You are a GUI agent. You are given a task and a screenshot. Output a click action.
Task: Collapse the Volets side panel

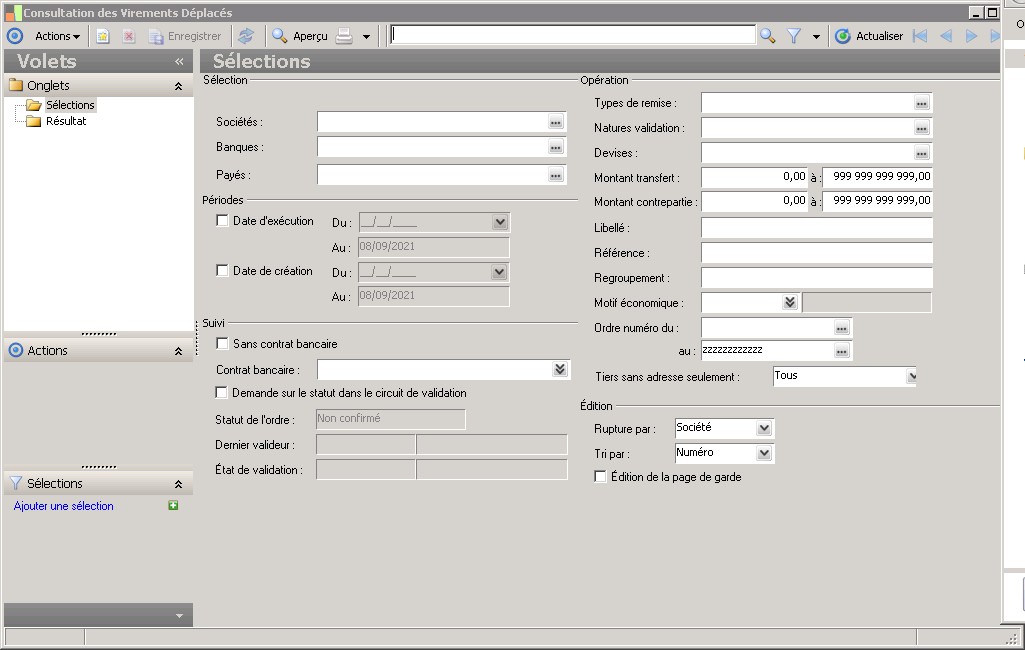tap(179, 61)
